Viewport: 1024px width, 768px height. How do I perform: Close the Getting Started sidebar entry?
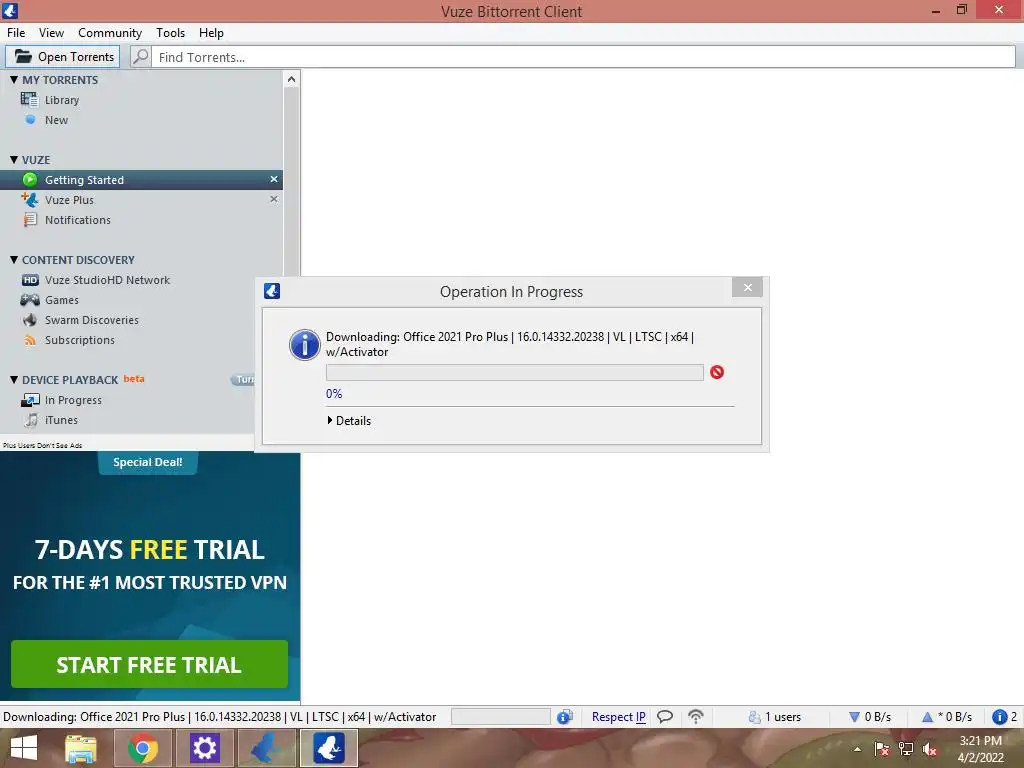coord(274,179)
